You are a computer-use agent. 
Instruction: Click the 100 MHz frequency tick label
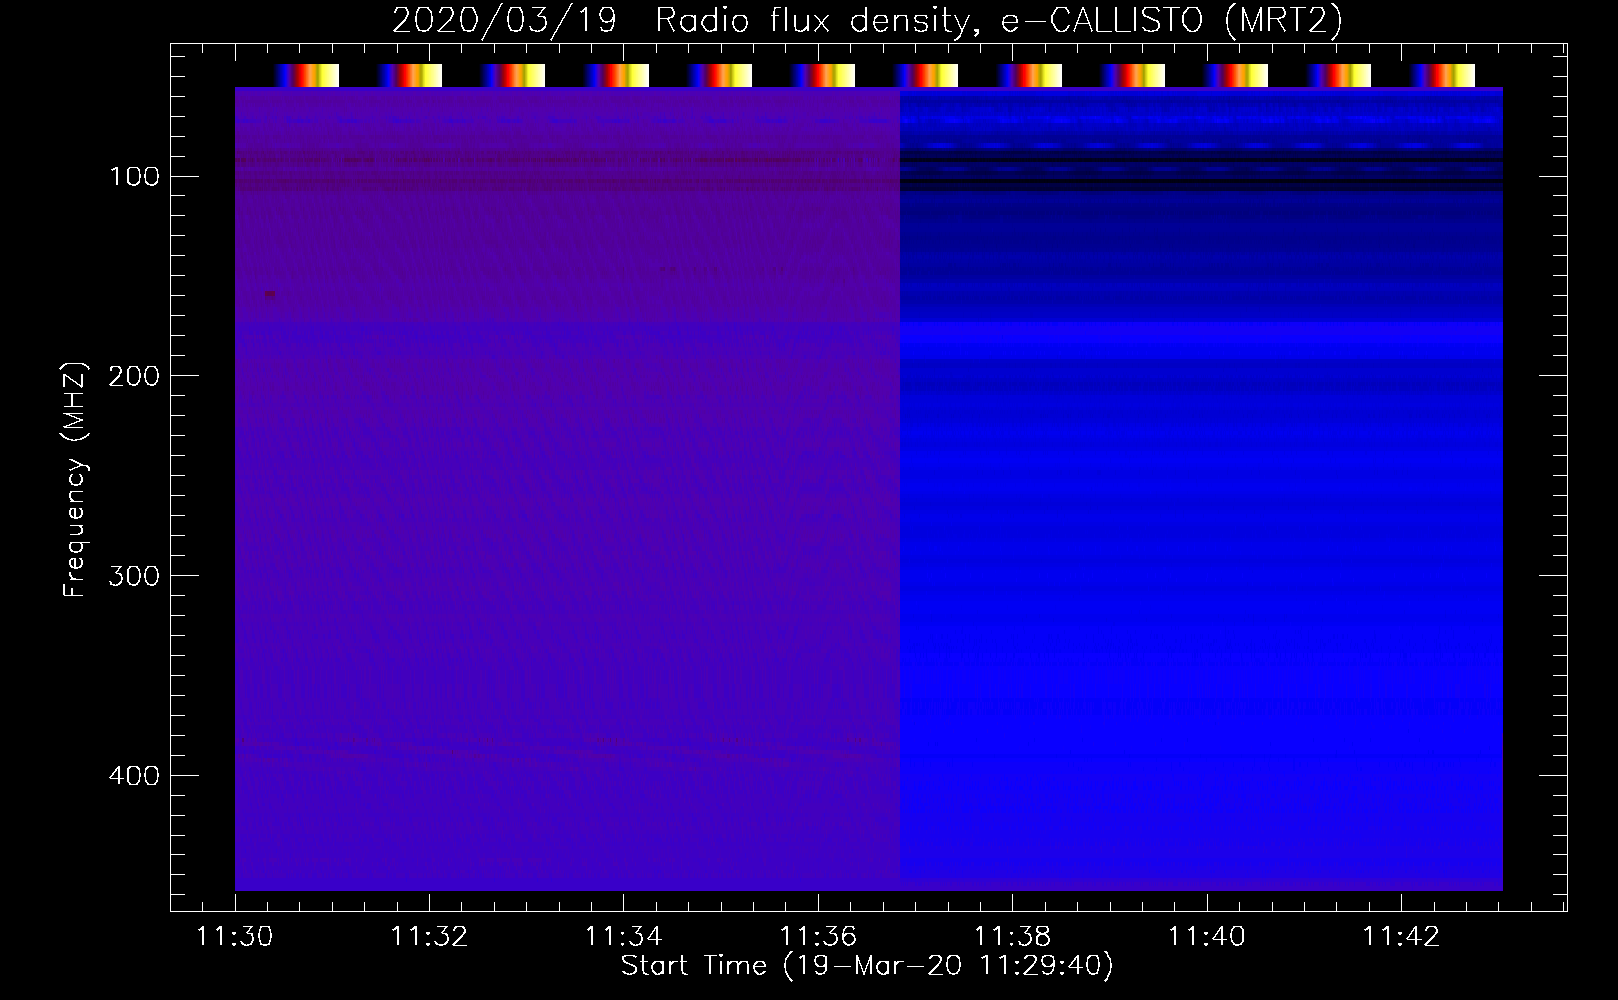[x=135, y=177]
